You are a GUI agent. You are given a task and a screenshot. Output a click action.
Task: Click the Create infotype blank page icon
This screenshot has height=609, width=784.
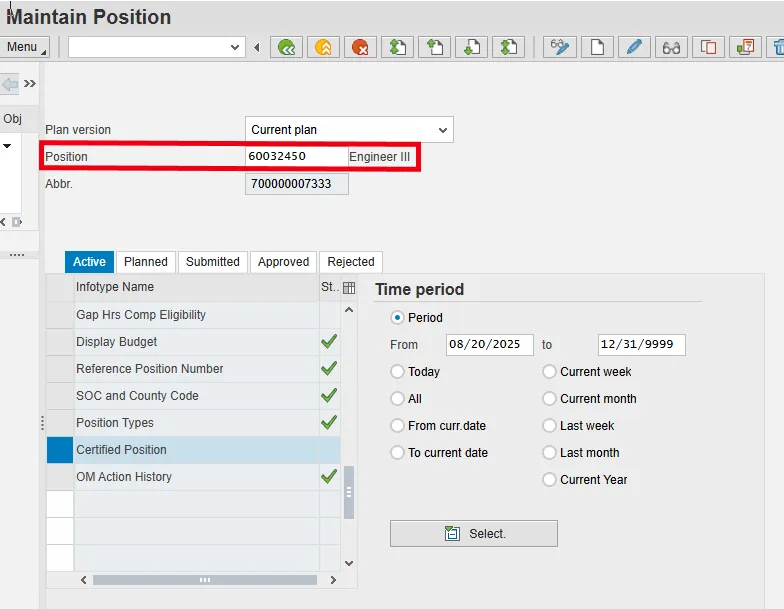click(597, 48)
